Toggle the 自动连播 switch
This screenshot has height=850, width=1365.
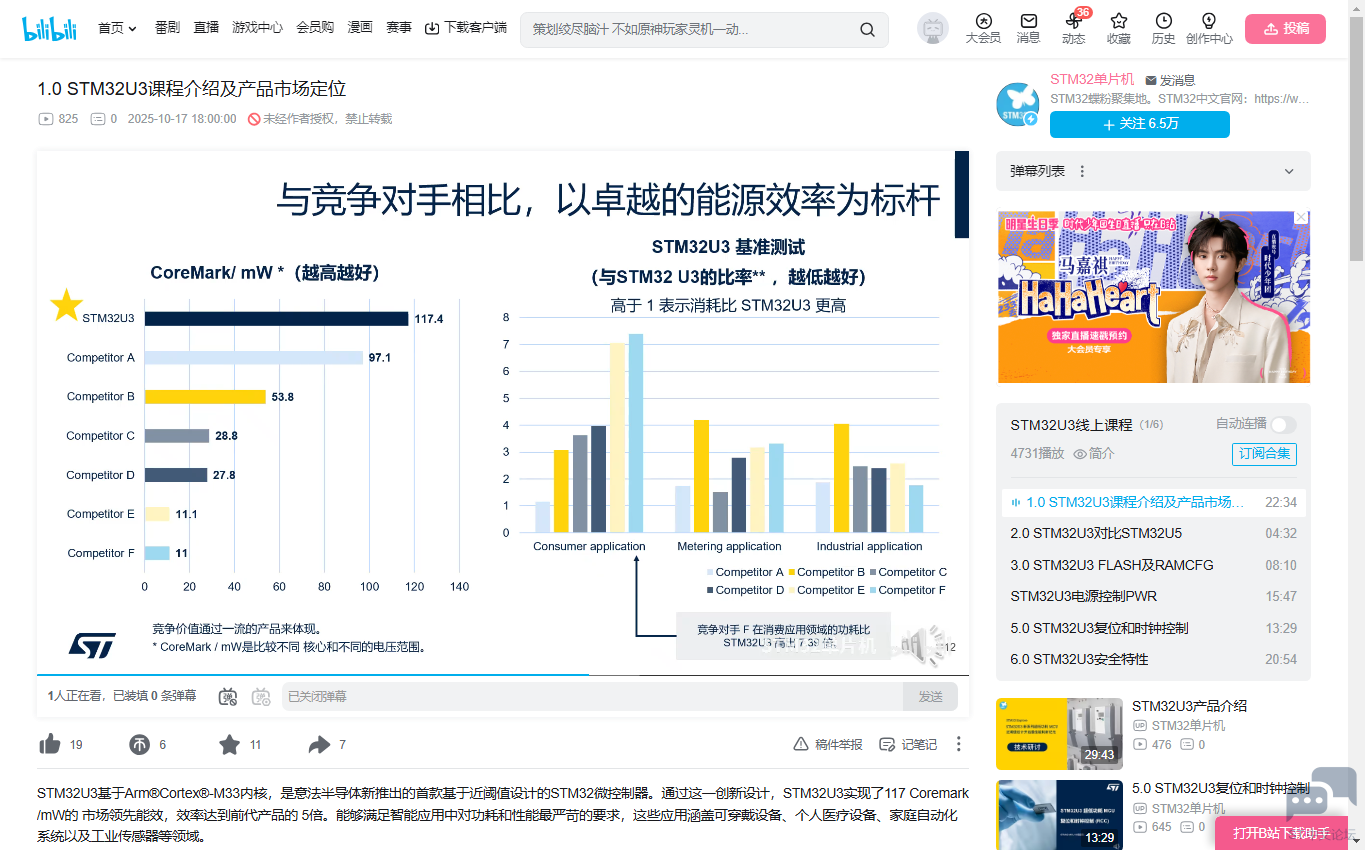tap(1283, 424)
